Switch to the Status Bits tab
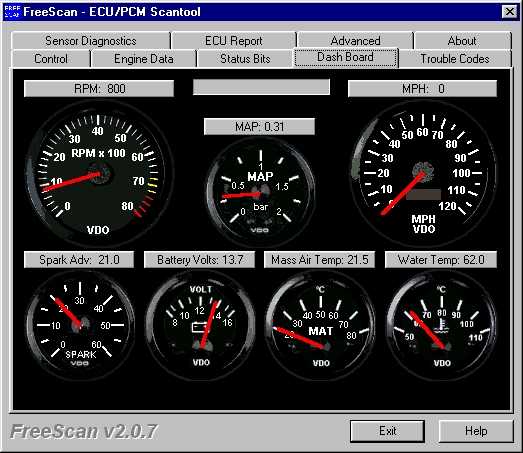The height and width of the screenshot is (453, 523). coord(245,59)
